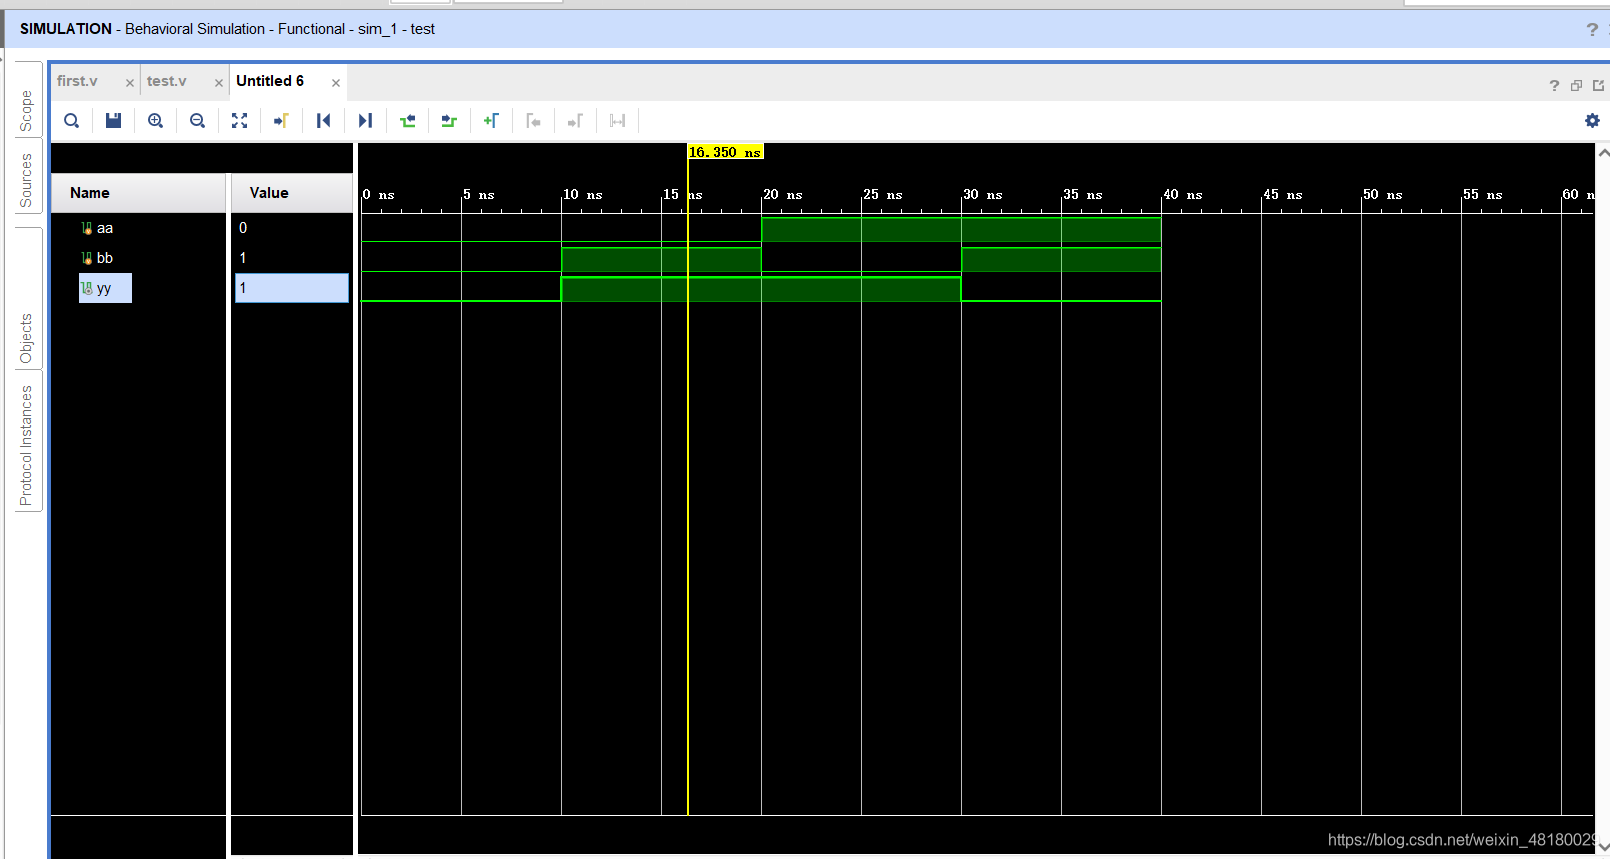Click Go to Cursor icon
This screenshot has height=859, width=1610.
[281, 121]
